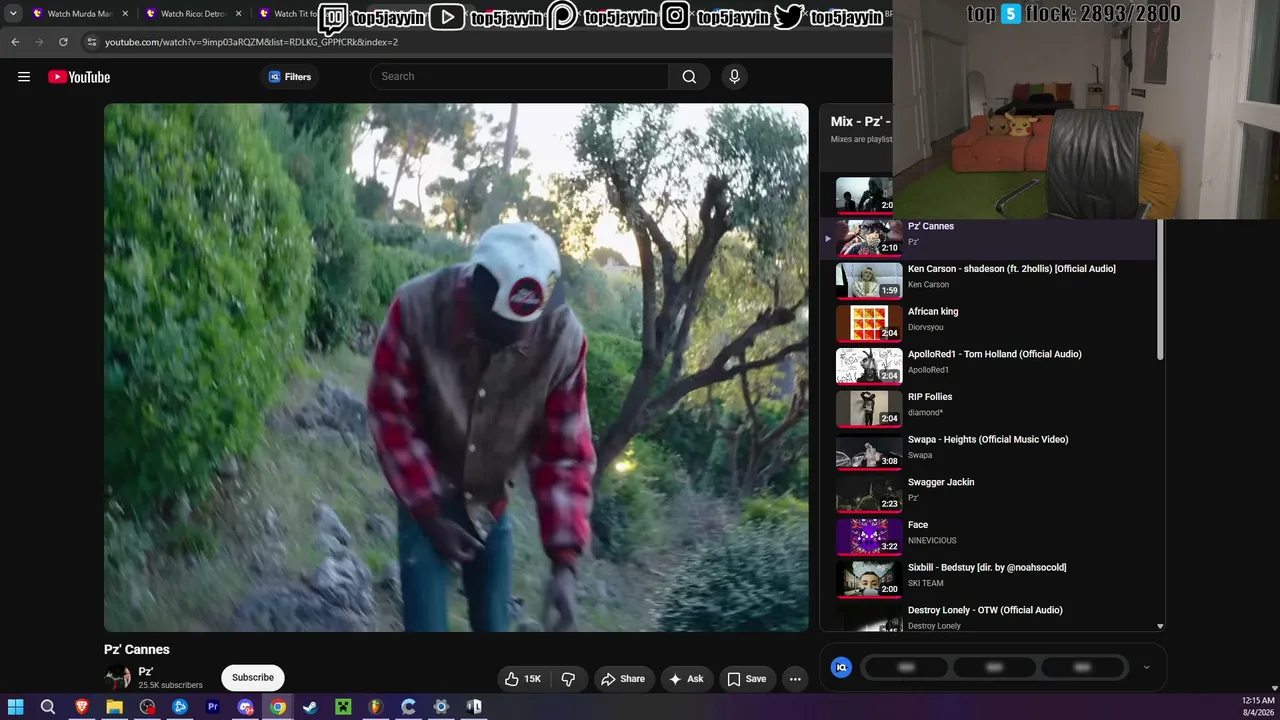Play Ken Carson shadeson thumbnail

(x=869, y=281)
